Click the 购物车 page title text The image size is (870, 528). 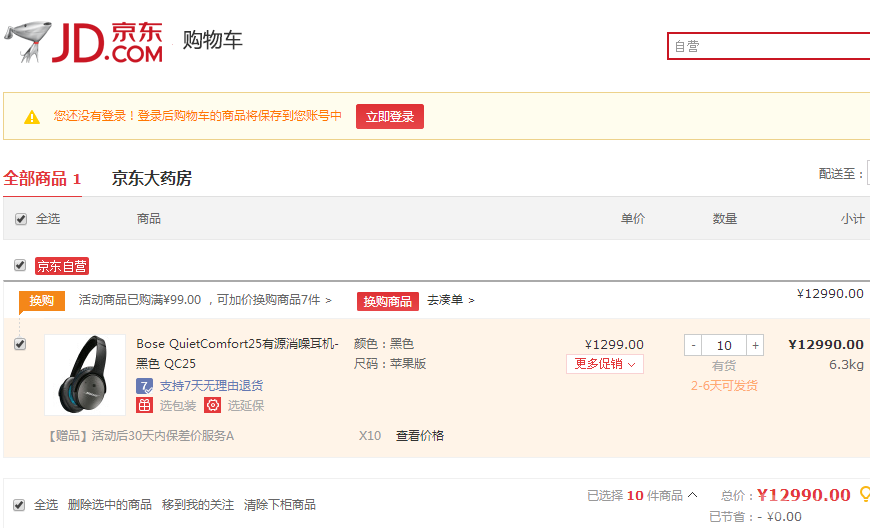(213, 40)
